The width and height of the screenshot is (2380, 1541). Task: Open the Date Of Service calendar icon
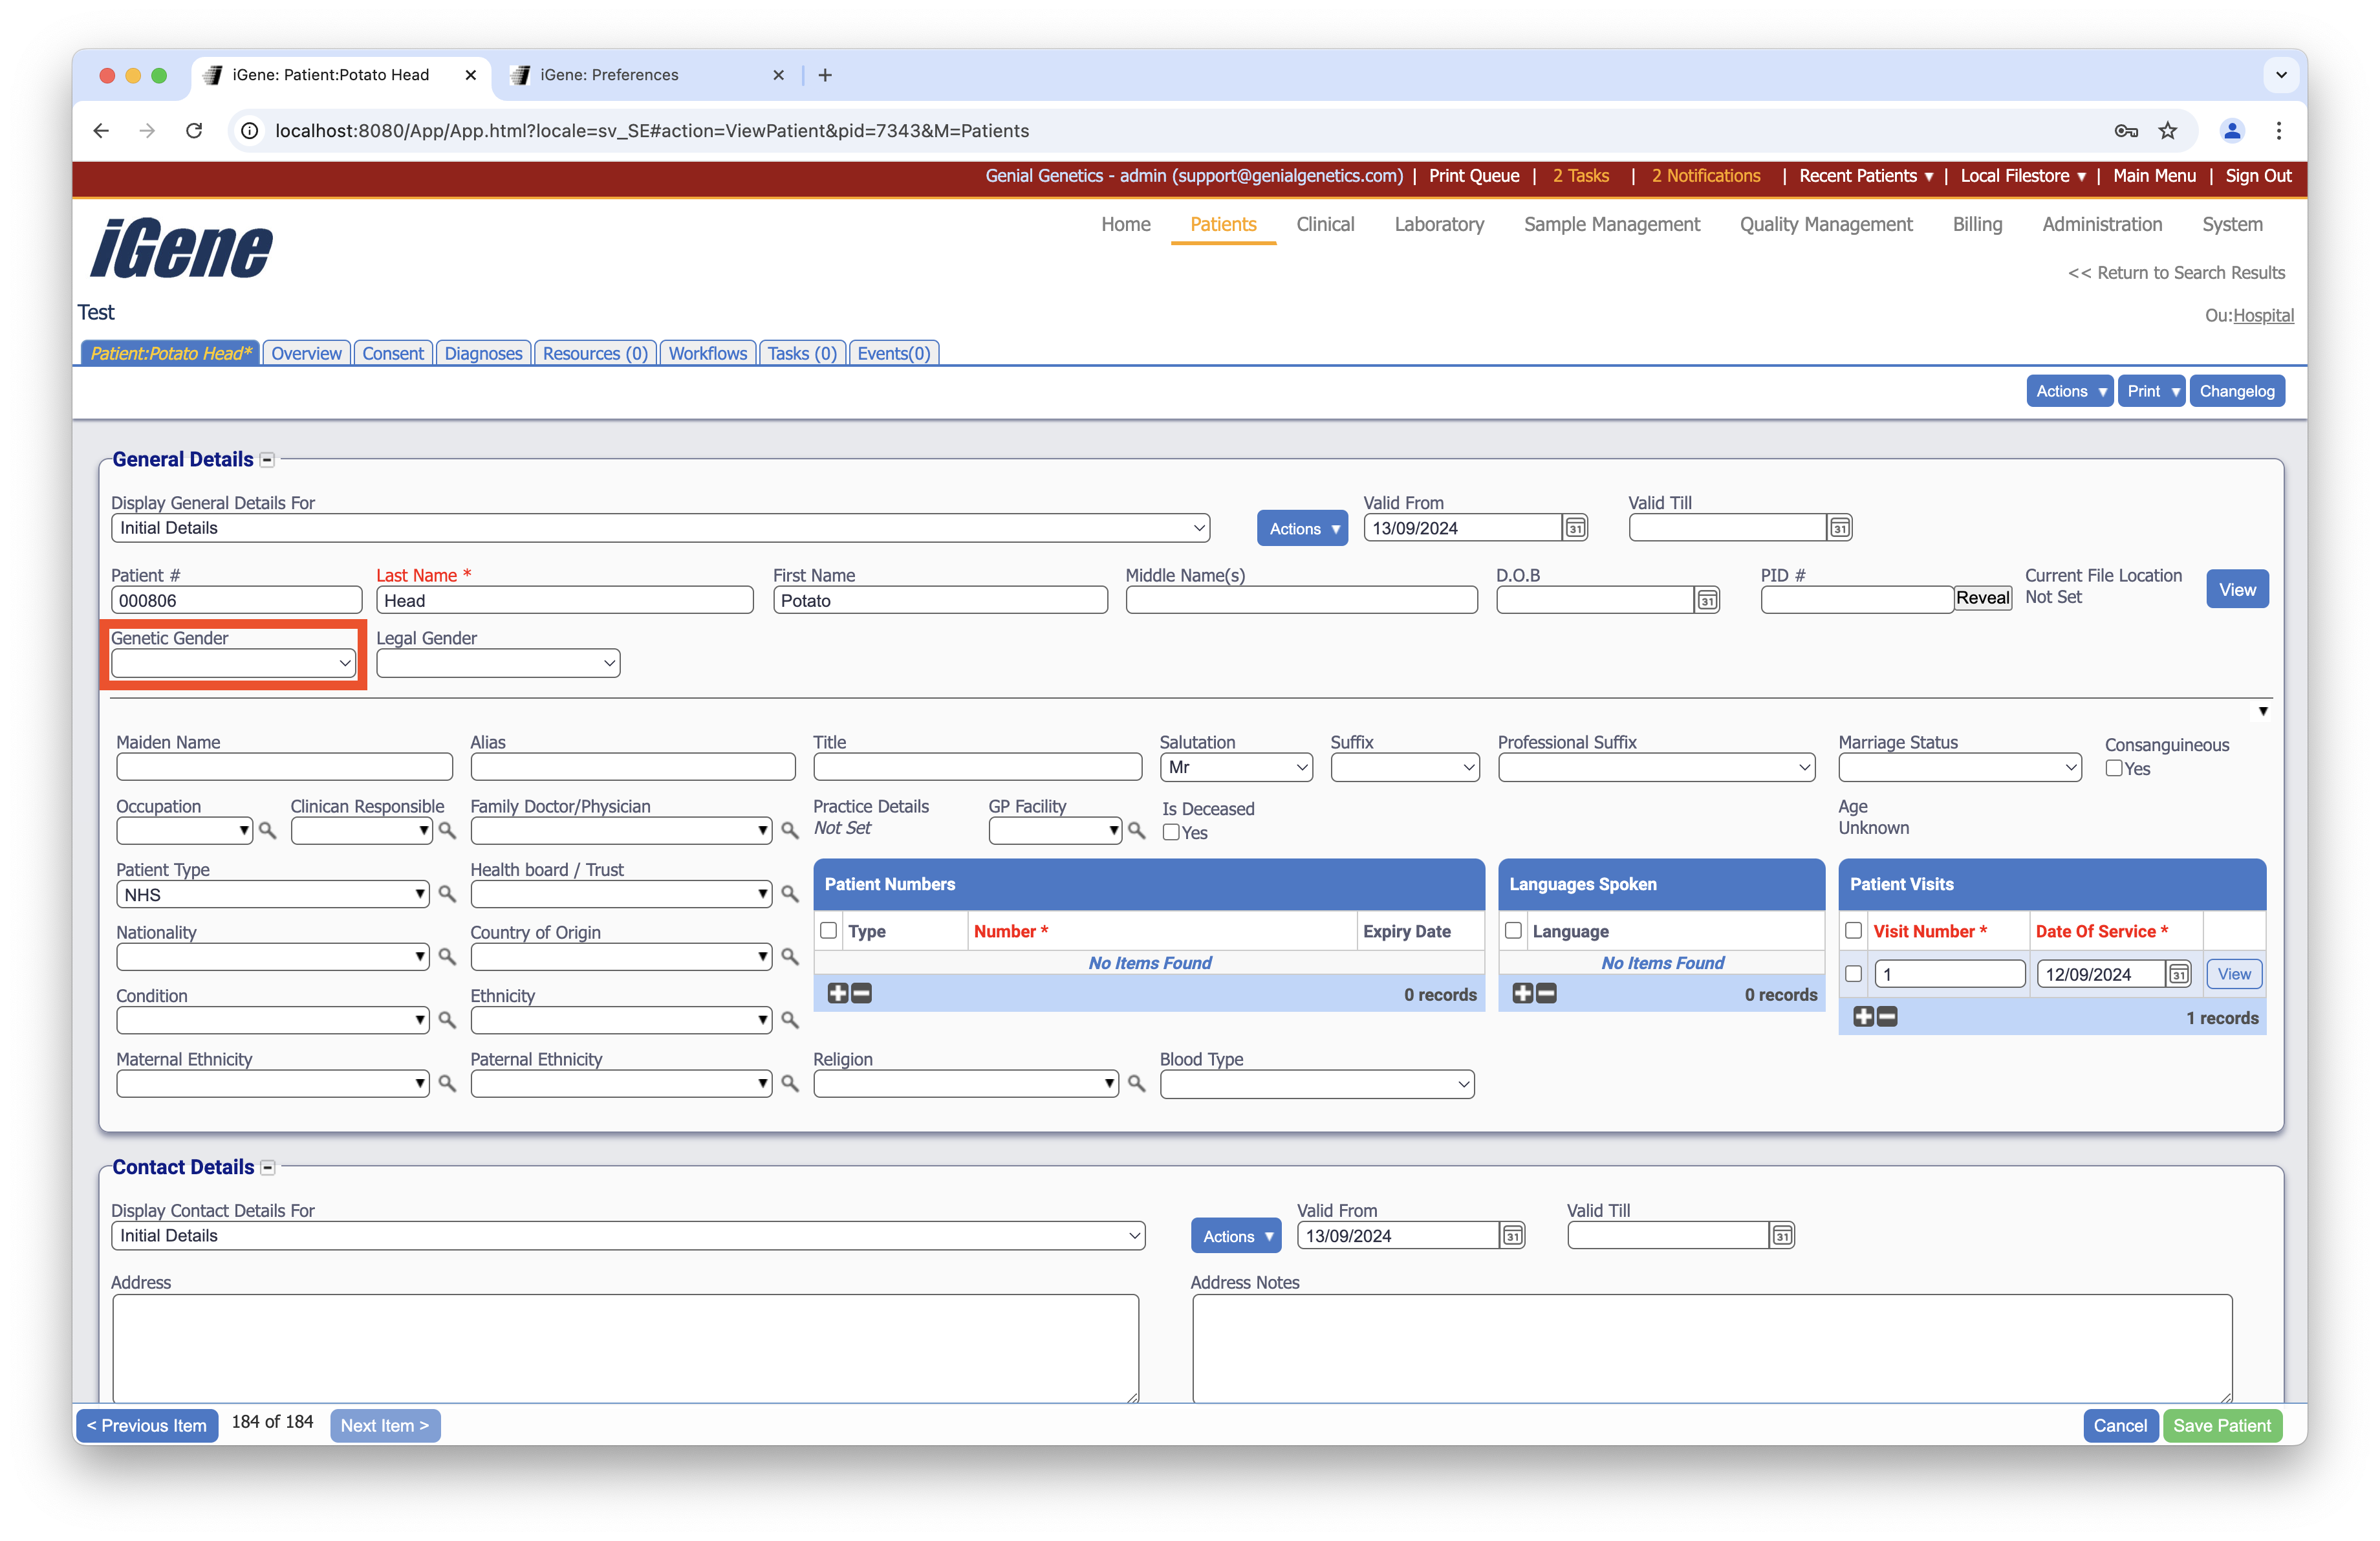pos(2178,974)
